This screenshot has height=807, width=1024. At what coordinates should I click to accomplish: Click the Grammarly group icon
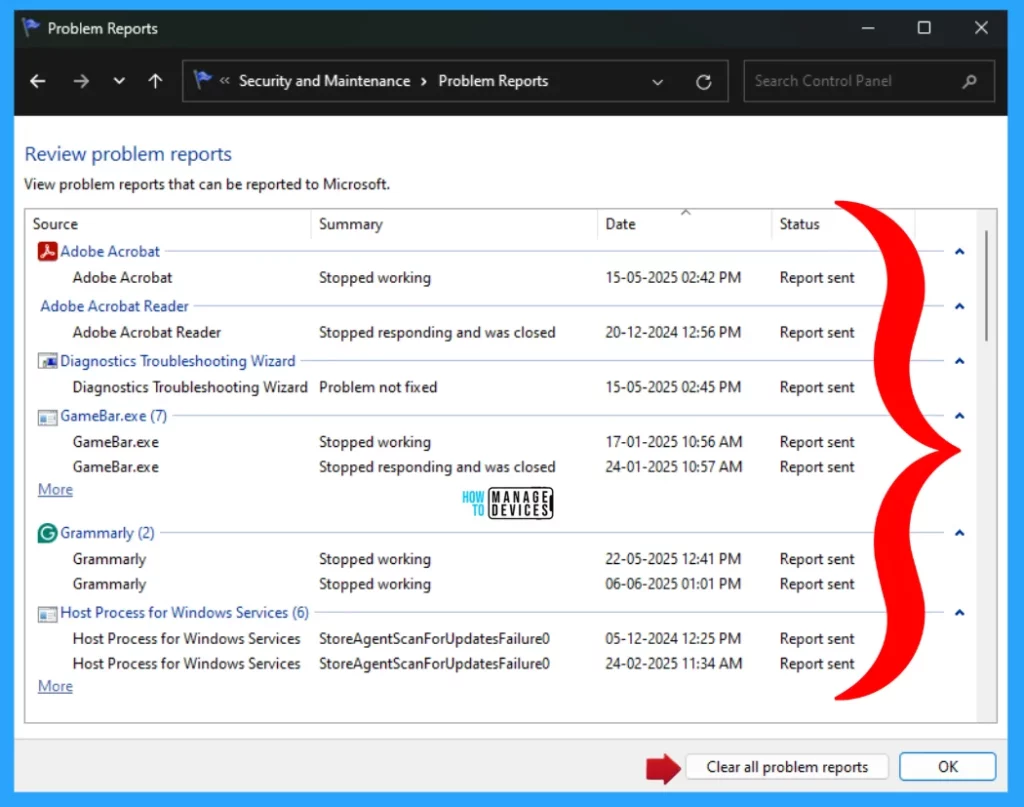pyautogui.click(x=47, y=533)
